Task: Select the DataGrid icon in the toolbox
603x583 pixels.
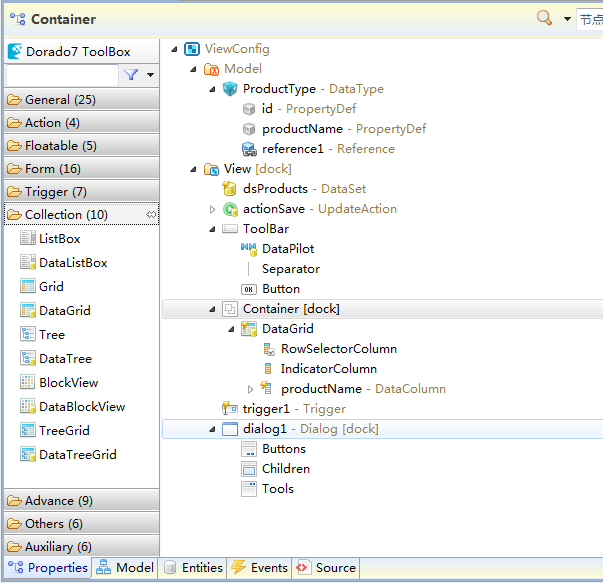Action: tap(28, 311)
